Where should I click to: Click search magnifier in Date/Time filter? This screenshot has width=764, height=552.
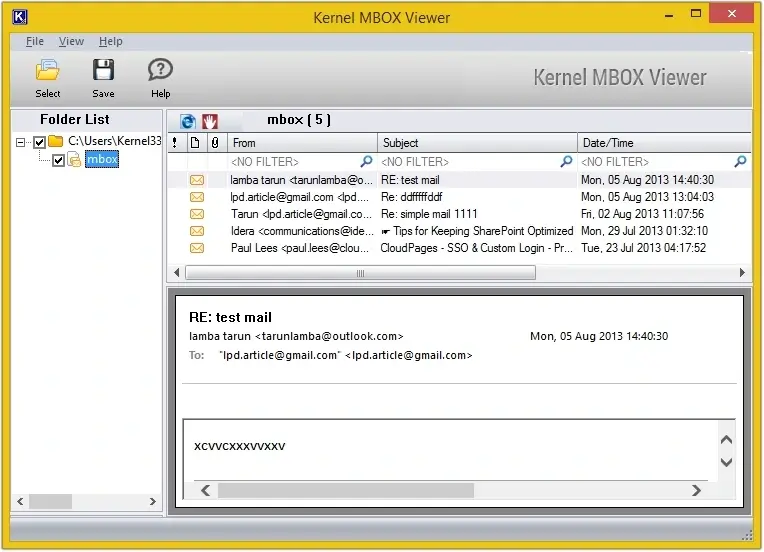(740, 161)
